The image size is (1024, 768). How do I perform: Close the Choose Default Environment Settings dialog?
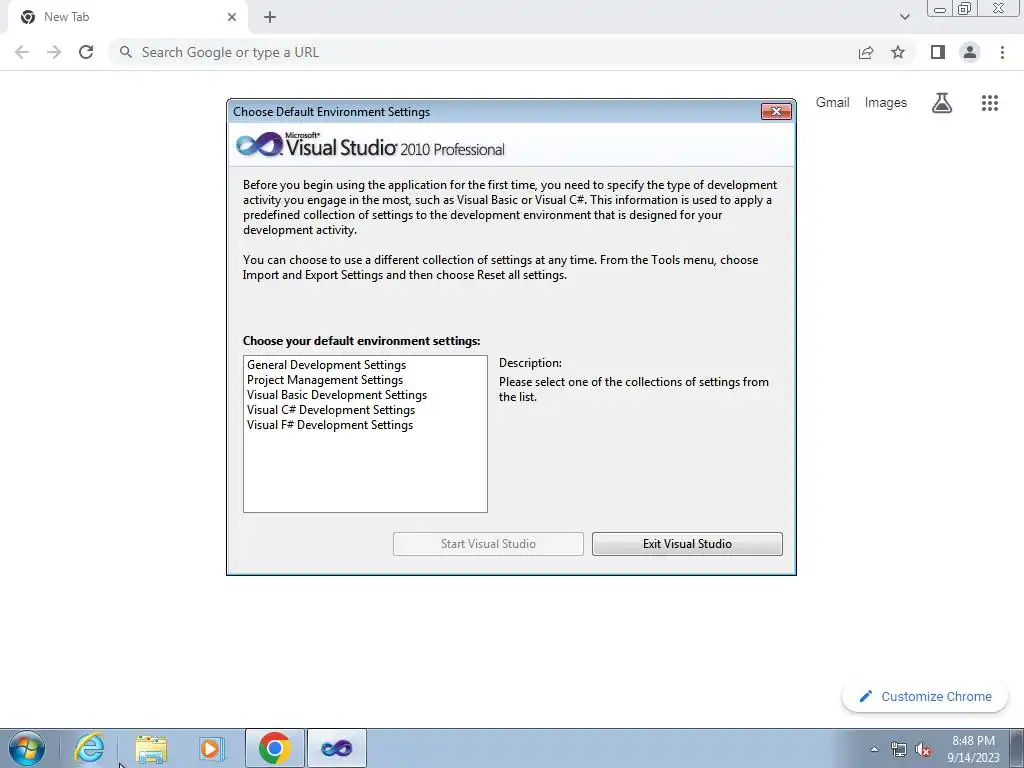tap(776, 112)
